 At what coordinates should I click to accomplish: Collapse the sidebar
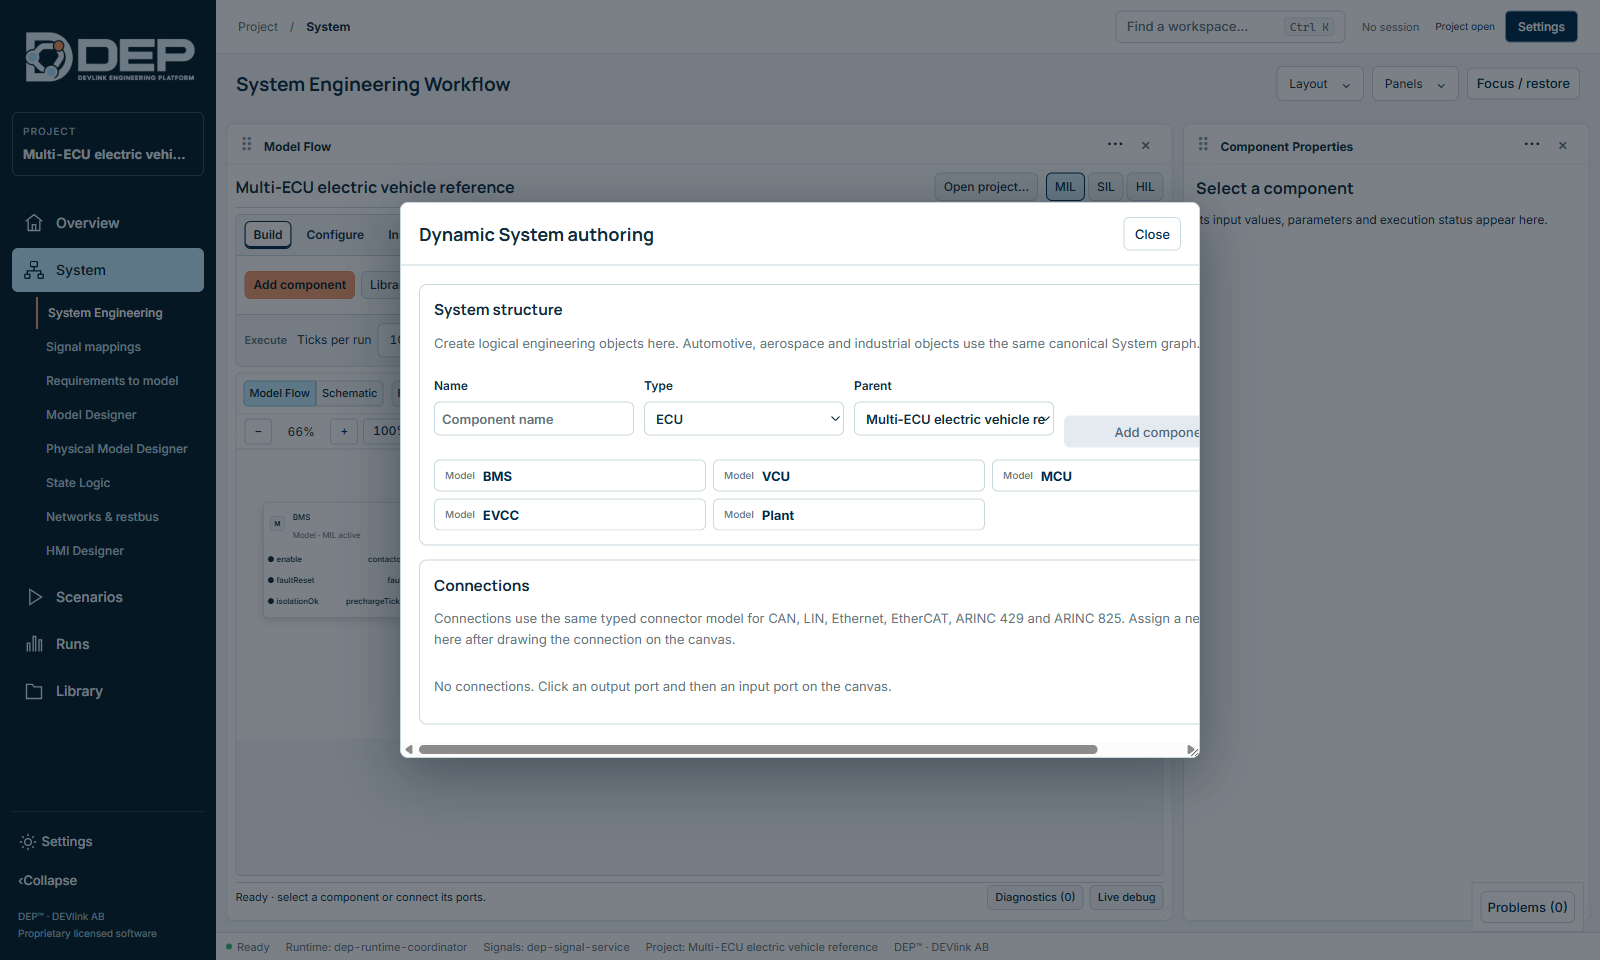[x=48, y=881]
